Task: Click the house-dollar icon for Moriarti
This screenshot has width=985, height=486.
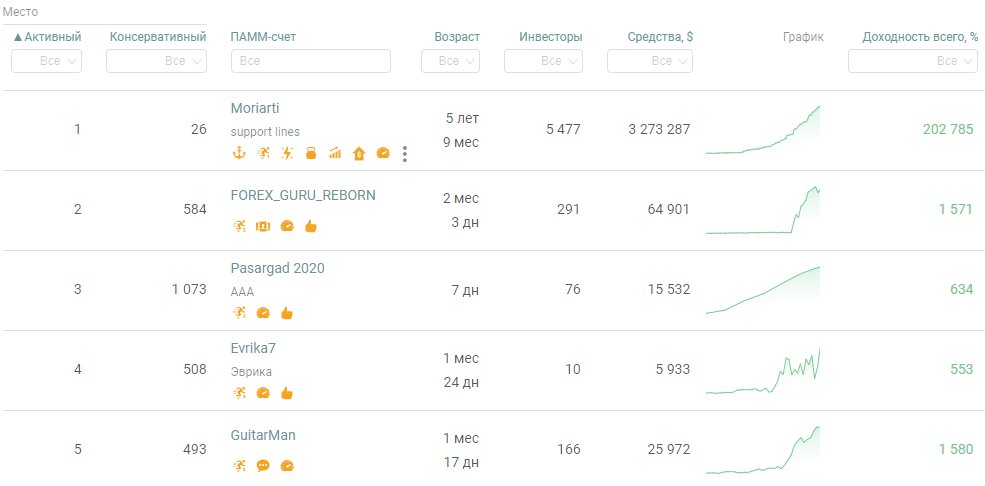Action: 358,153
